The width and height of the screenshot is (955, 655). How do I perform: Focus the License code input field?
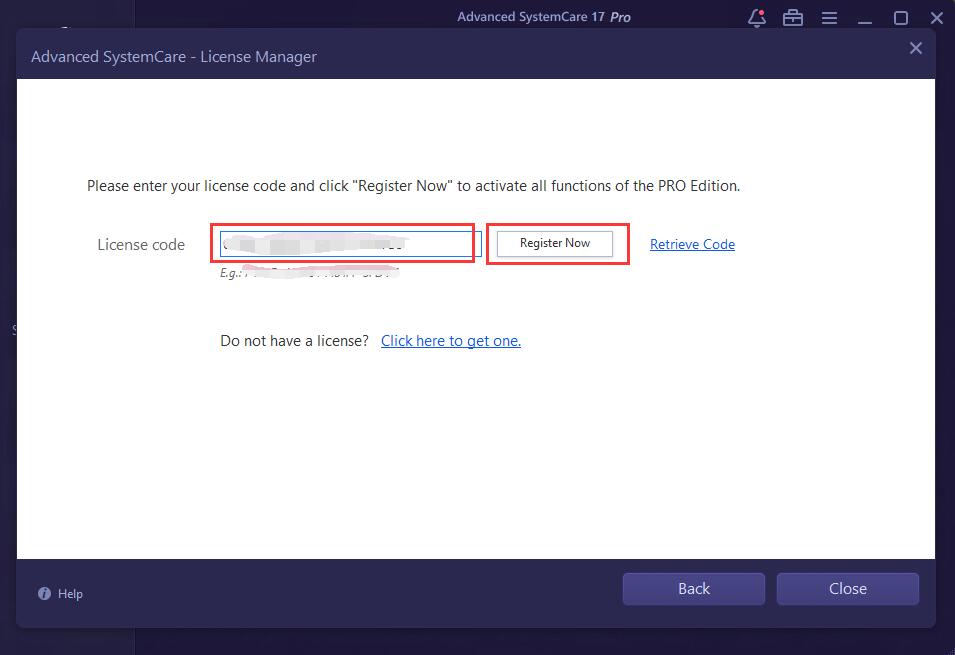pos(351,244)
